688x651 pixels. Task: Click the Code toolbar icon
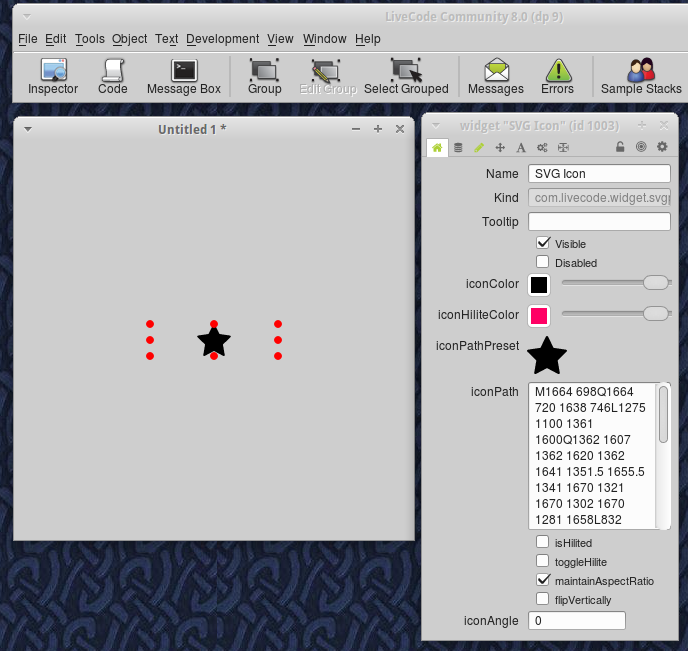tap(113, 77)
